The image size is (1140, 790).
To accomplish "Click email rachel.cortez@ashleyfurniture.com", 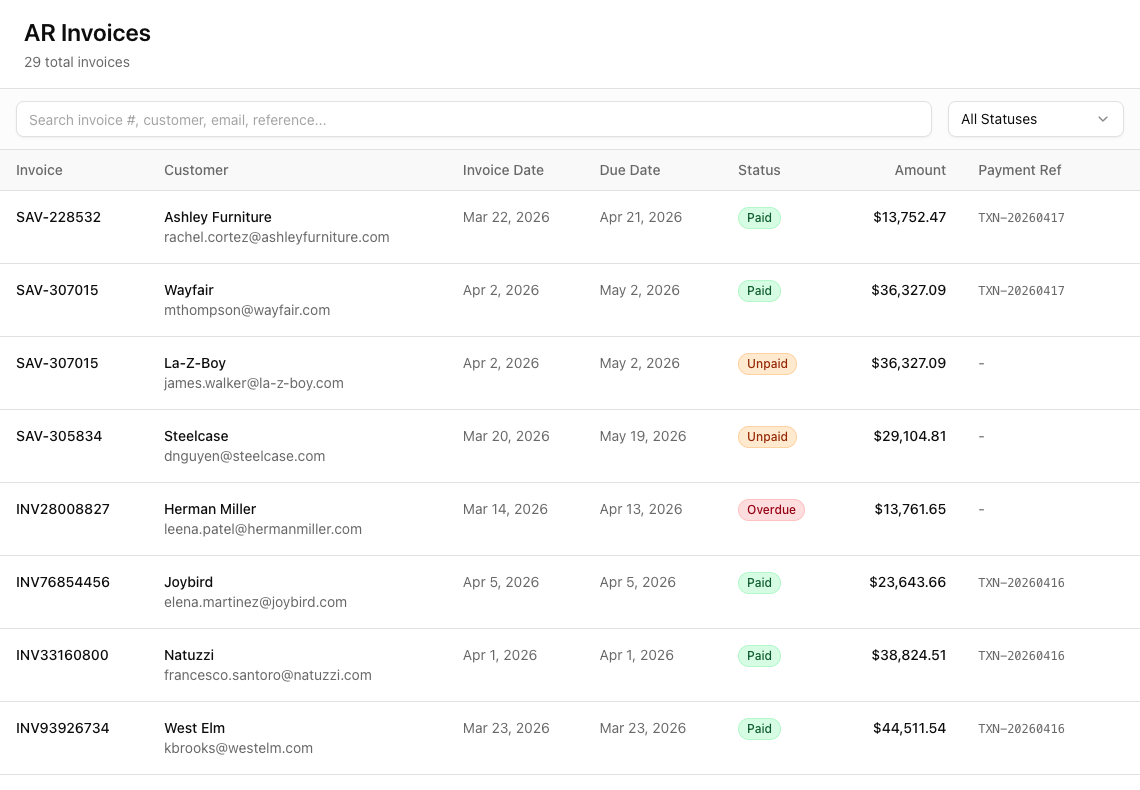I will coord(276,237).
